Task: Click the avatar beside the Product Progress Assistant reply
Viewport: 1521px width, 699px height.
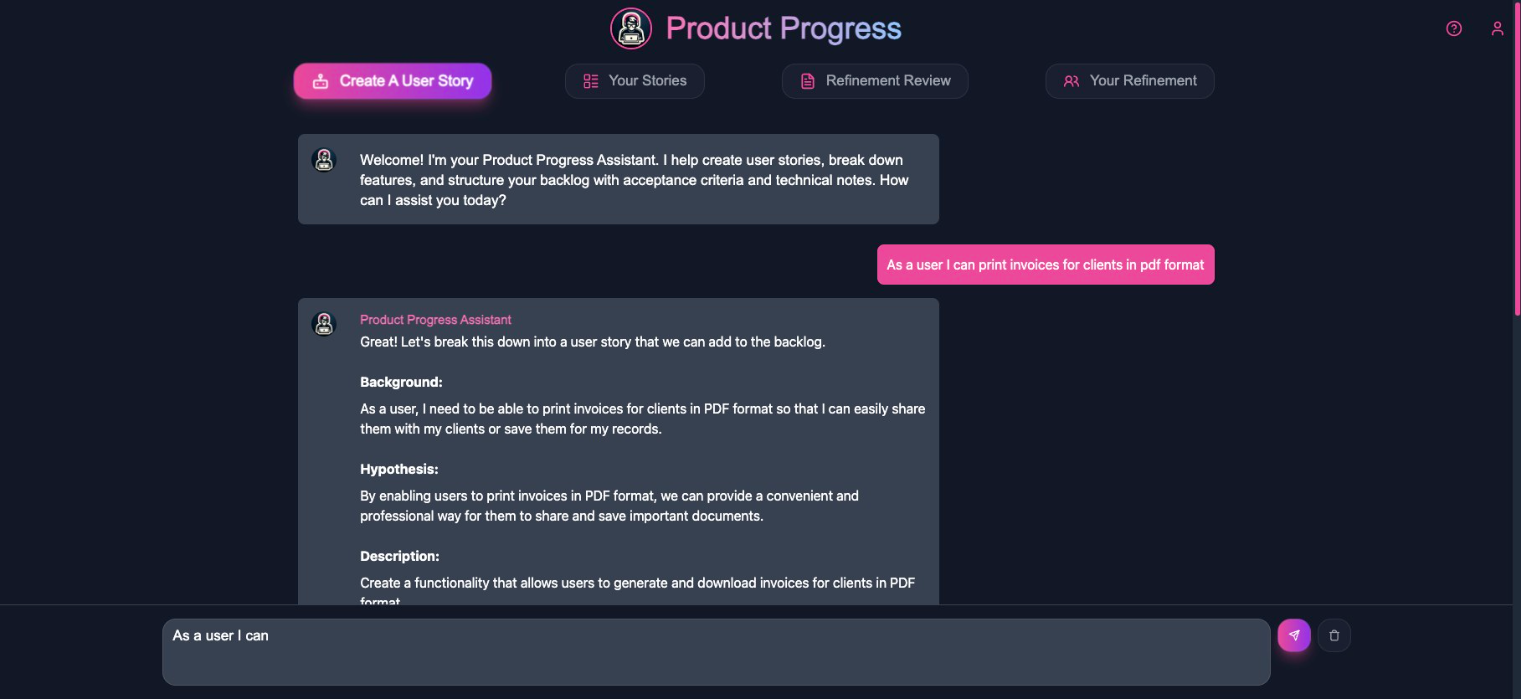Action: tap(324, 324)
